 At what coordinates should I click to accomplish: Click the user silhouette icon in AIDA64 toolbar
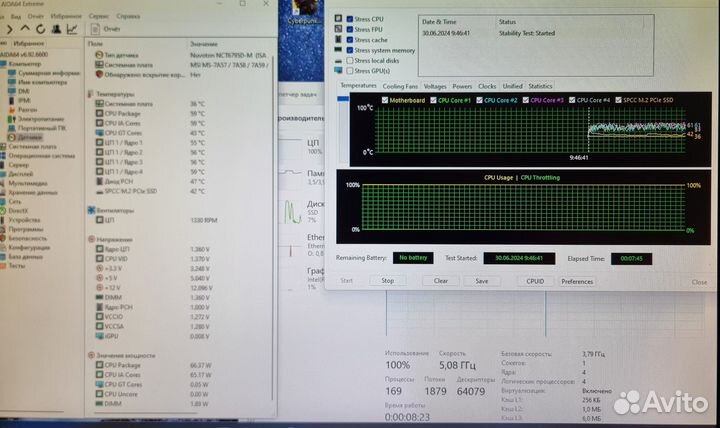pos(56,29)
